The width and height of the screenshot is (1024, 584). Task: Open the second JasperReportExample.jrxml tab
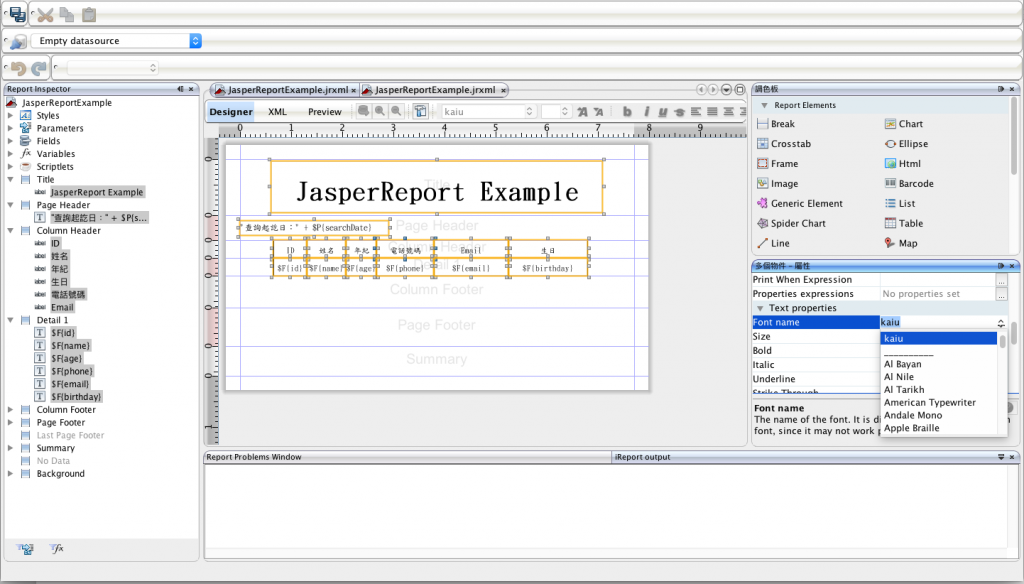click(x=434, y=90)
